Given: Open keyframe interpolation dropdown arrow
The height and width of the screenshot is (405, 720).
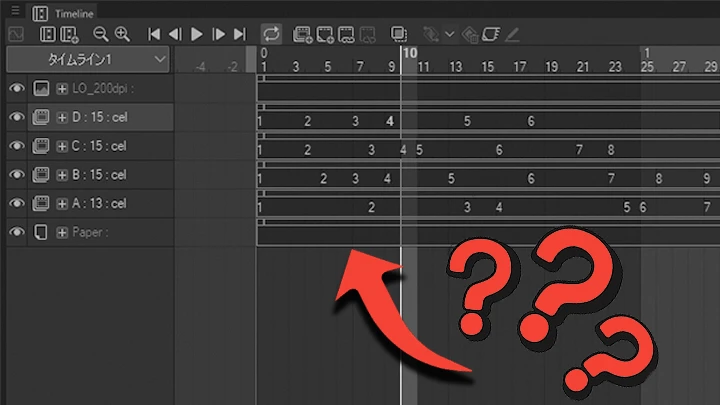Looking at the screenshot, I should tap(450, 34).
